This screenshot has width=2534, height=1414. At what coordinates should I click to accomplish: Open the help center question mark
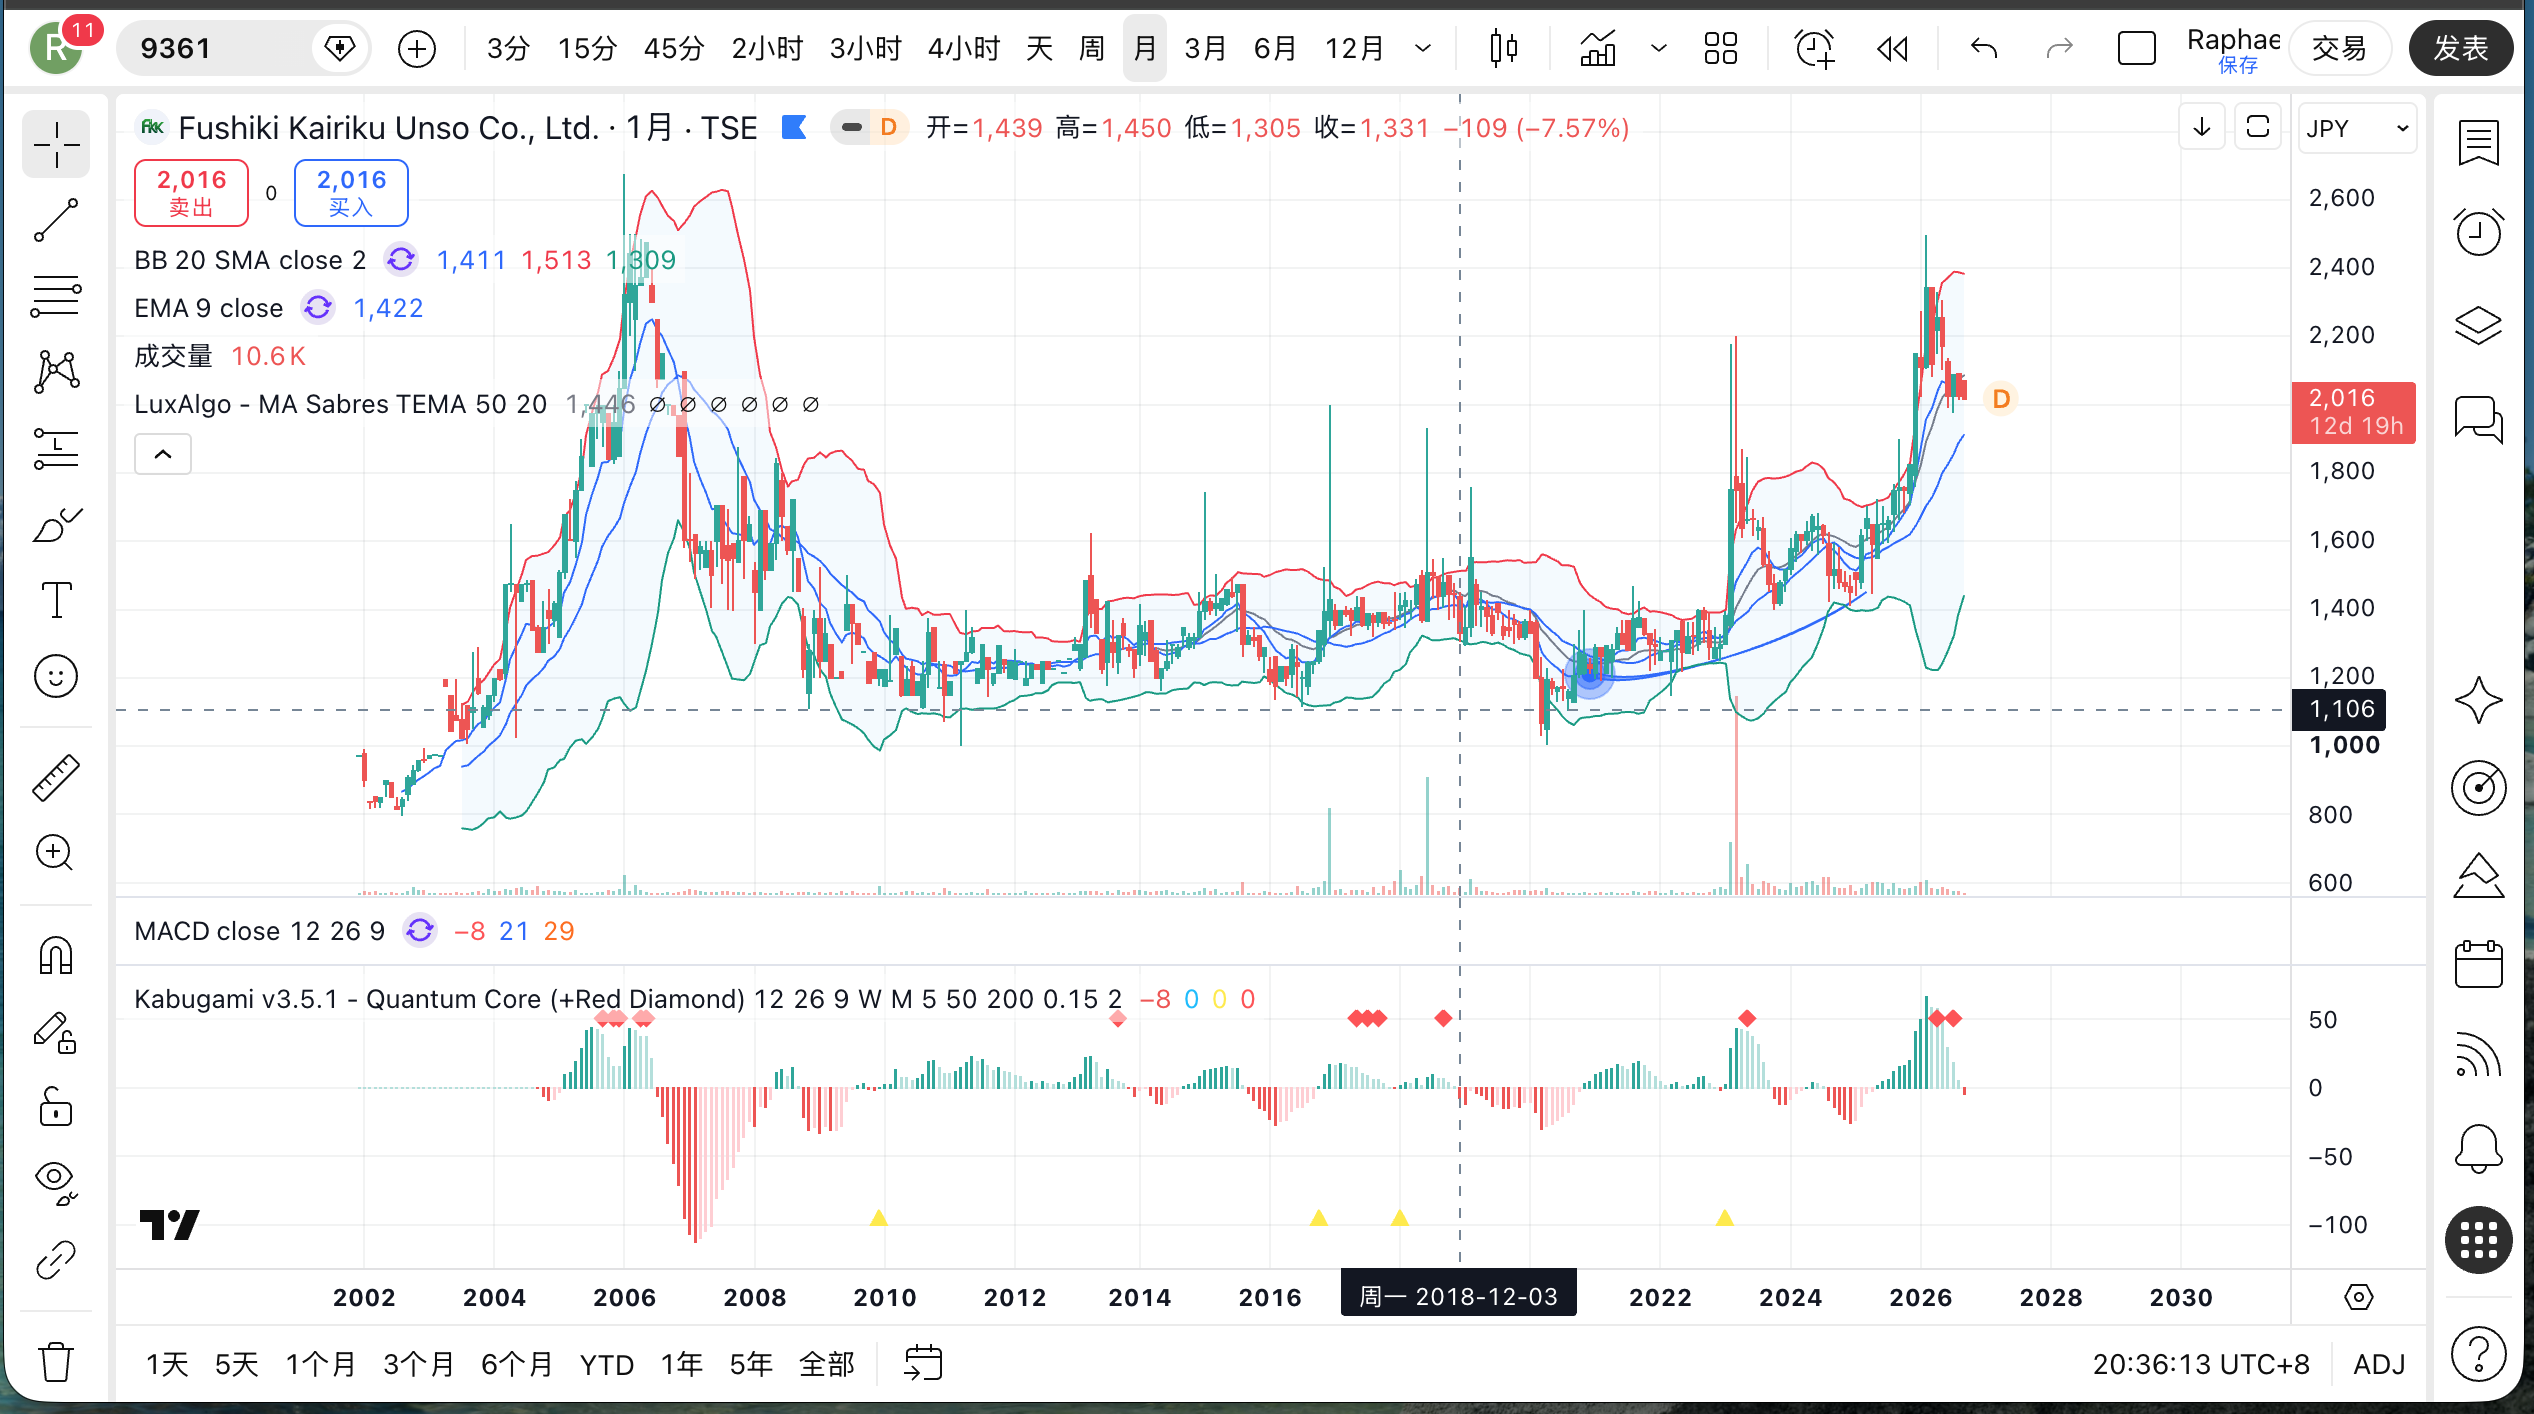2479,1354
